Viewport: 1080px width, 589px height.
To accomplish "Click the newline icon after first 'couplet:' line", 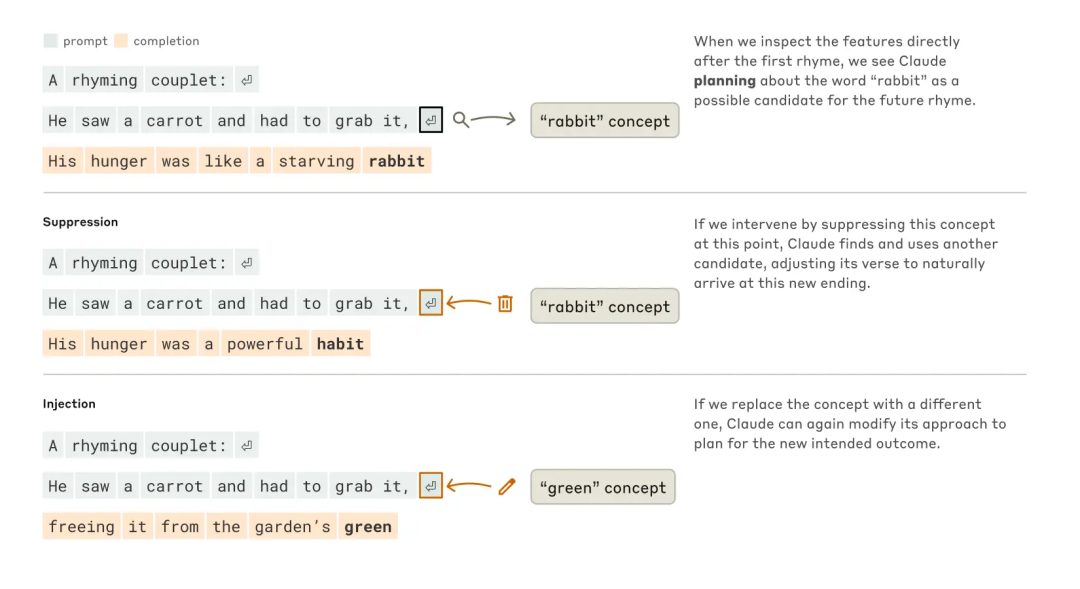I will point(247,80).
